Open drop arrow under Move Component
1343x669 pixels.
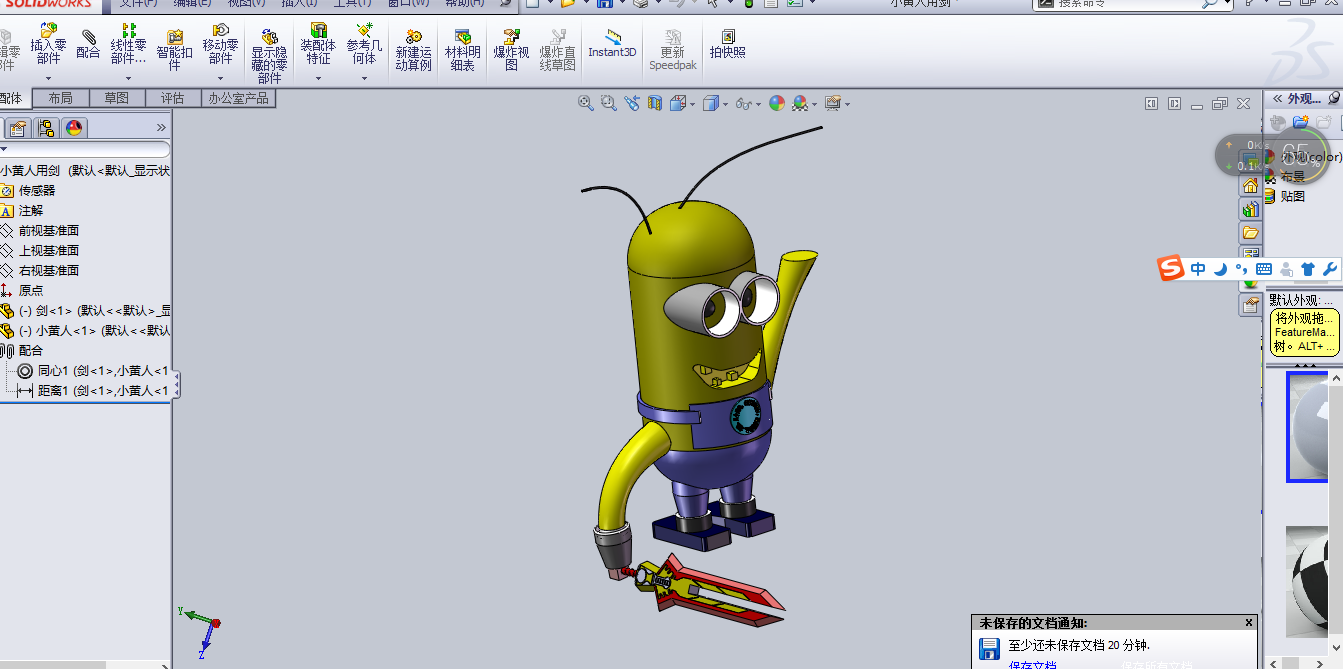click(x=220, y=78)
